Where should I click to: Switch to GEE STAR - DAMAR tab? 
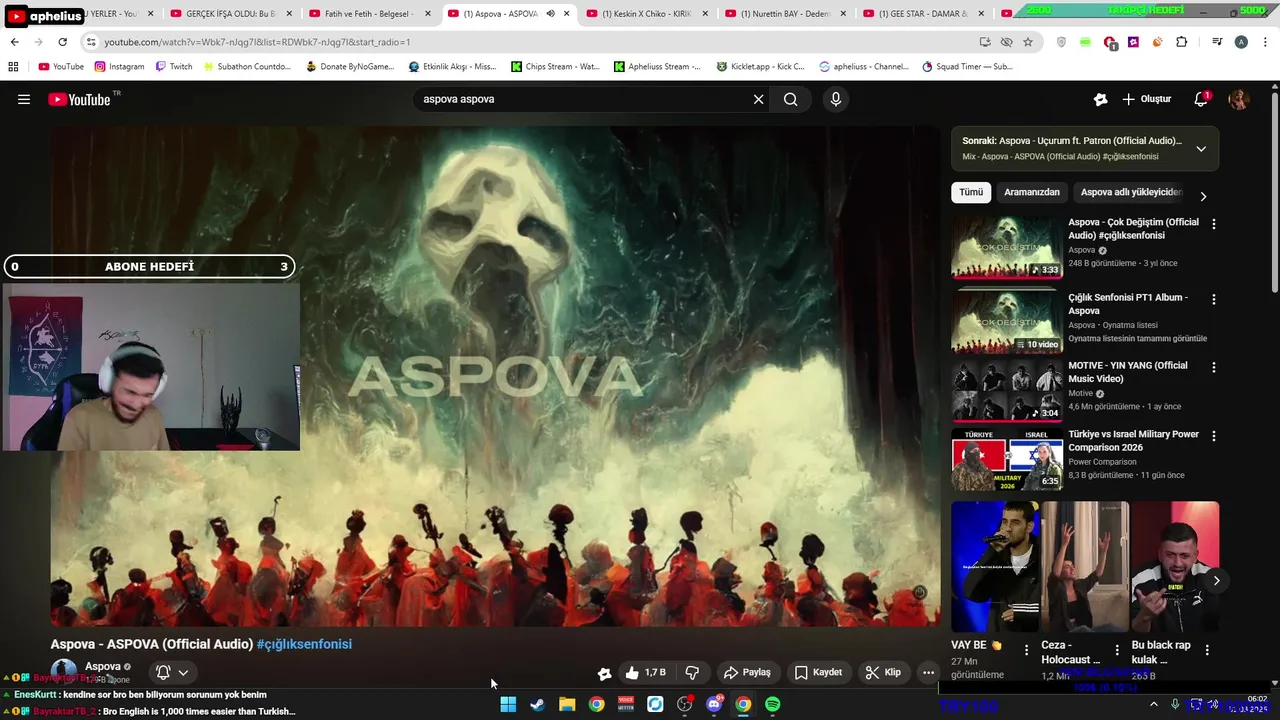922,14
